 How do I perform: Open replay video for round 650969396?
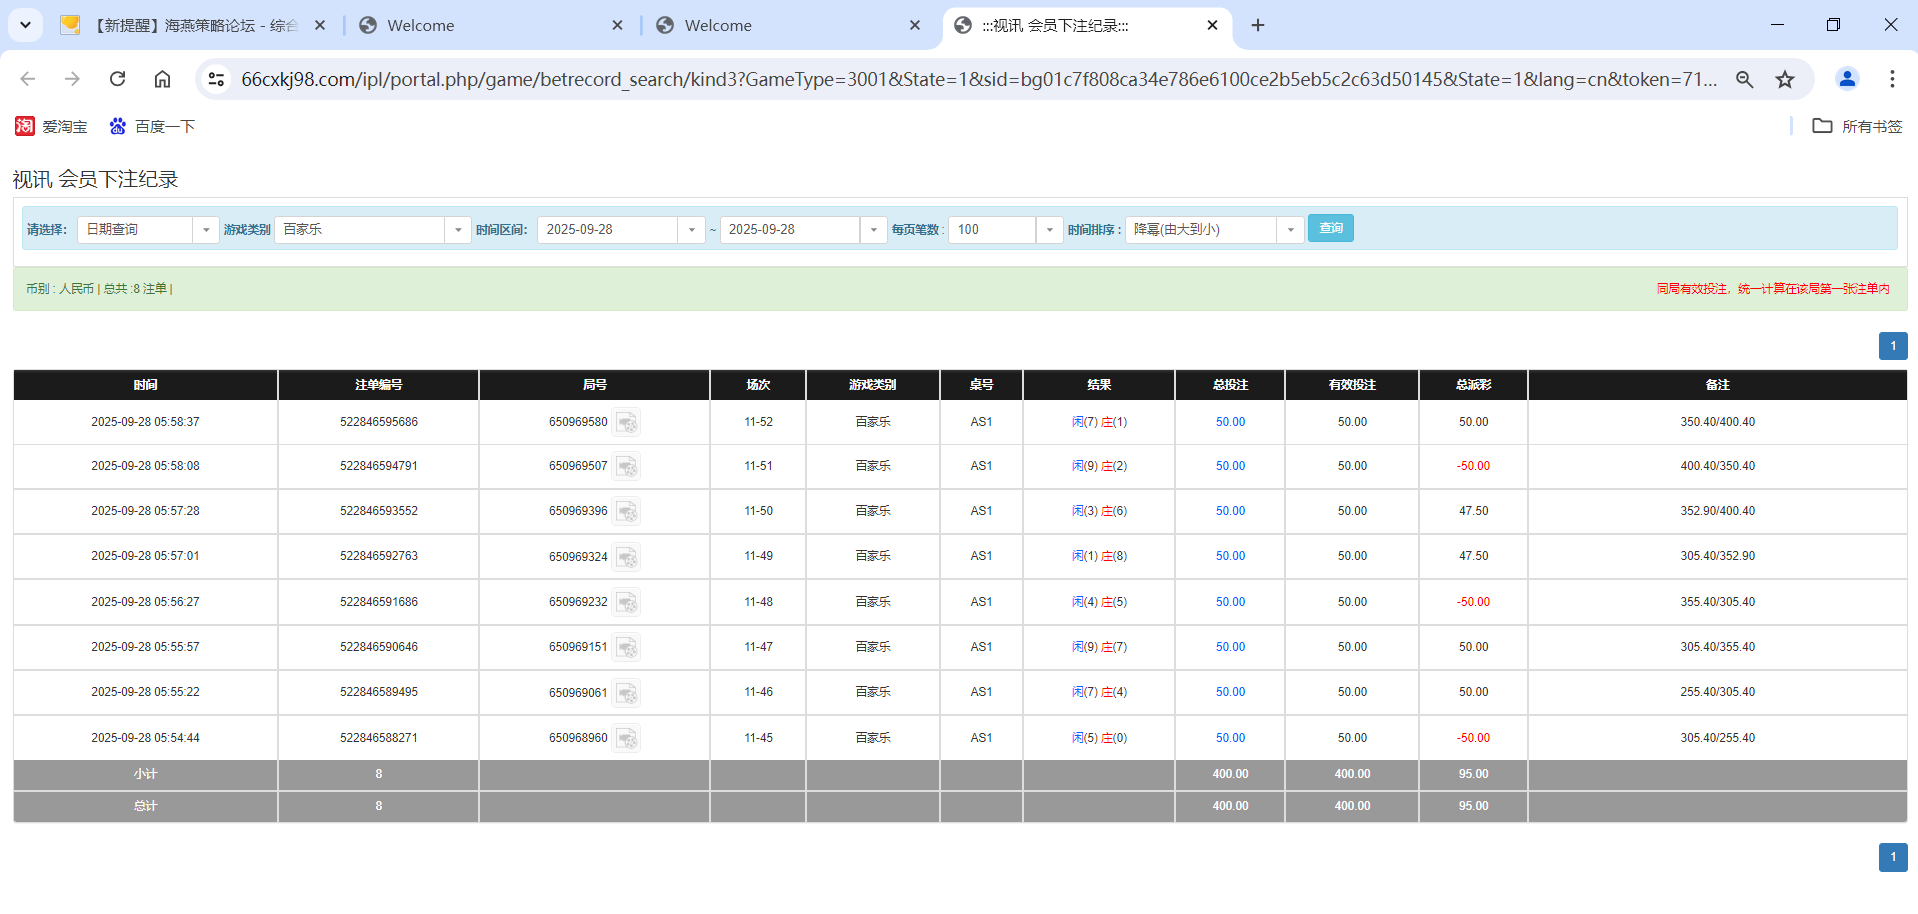(627, 512)
